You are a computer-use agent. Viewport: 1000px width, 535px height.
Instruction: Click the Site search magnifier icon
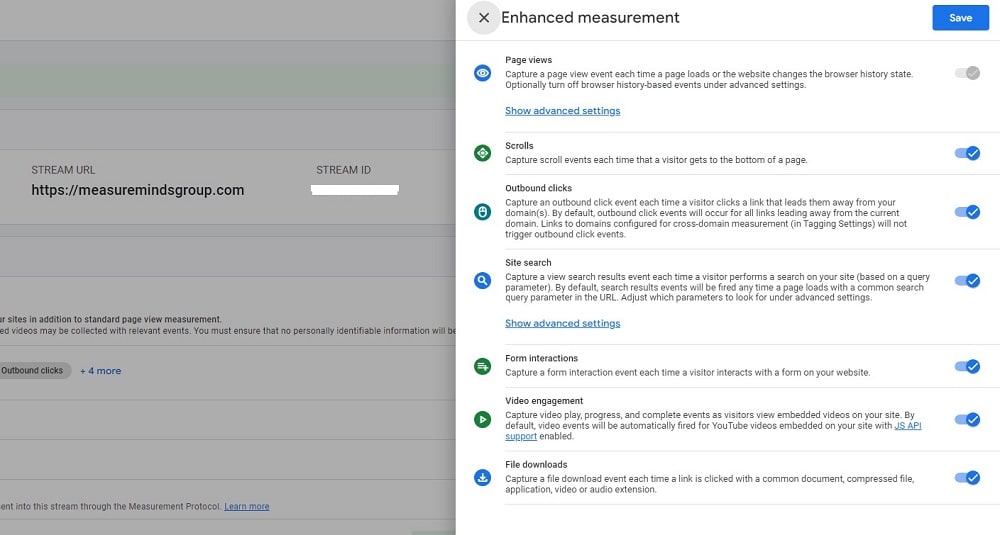point(483,280)
